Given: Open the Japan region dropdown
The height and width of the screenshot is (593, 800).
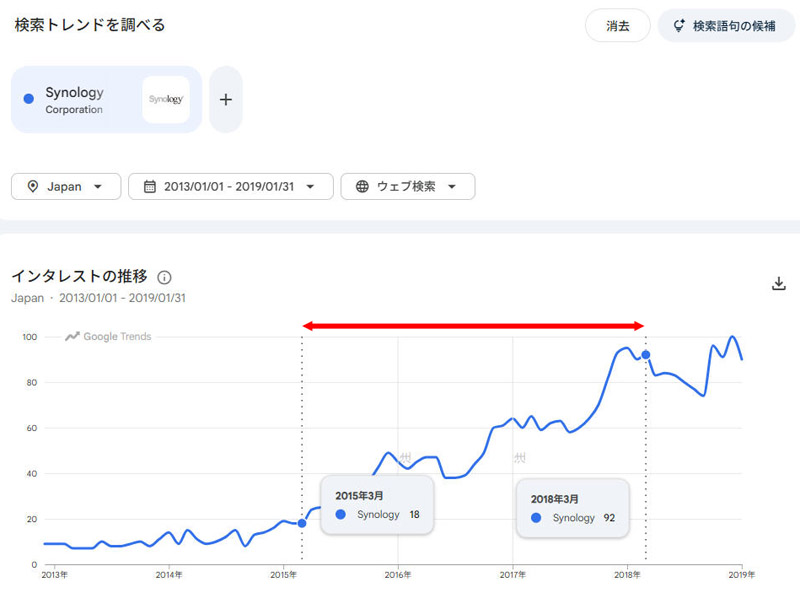Looking at the screenshot, I should click(66, 186).
